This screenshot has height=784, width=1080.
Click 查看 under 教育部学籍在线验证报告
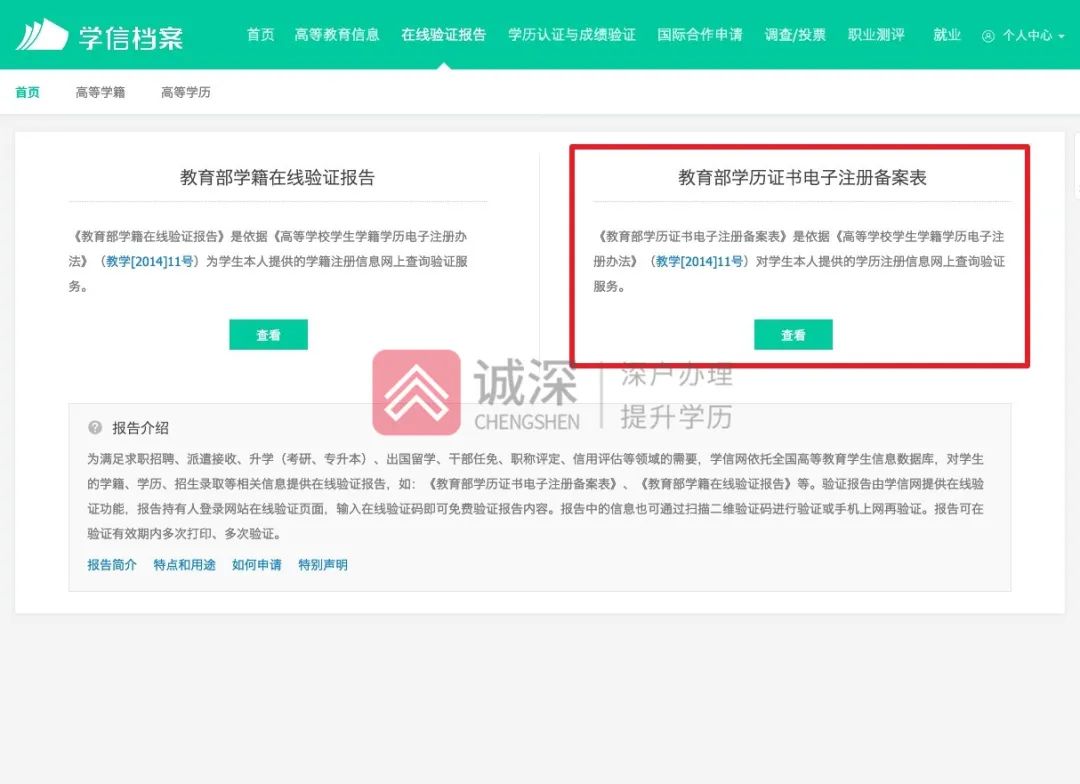(268, 335)
